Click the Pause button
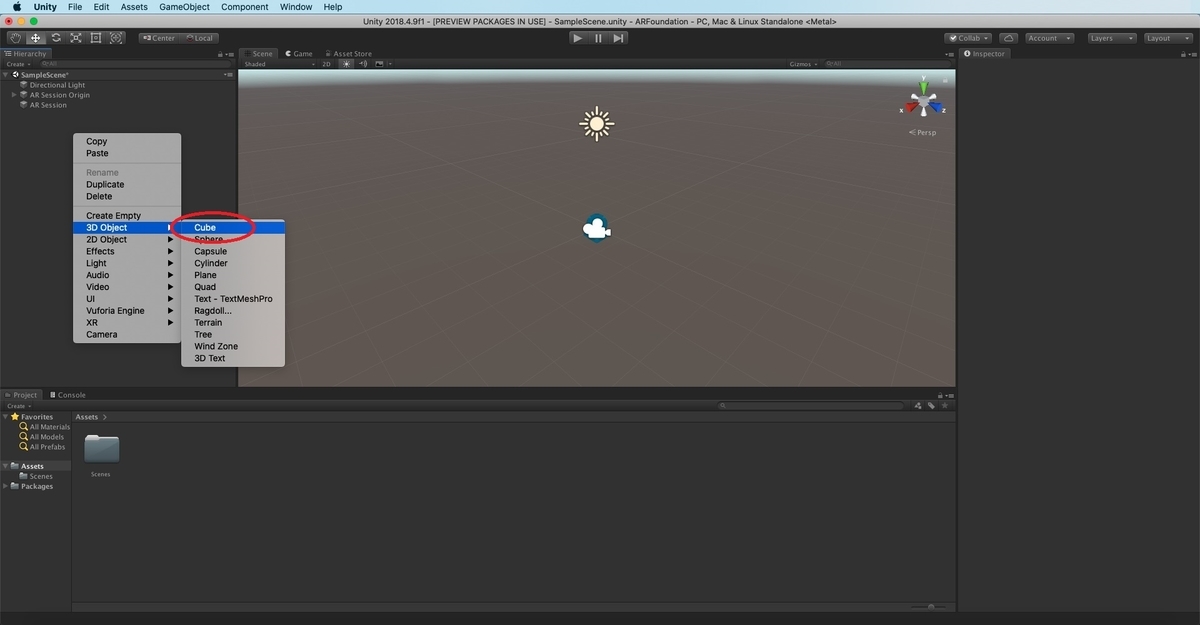Screen dimensions: 1200x625 coord(598,38)
